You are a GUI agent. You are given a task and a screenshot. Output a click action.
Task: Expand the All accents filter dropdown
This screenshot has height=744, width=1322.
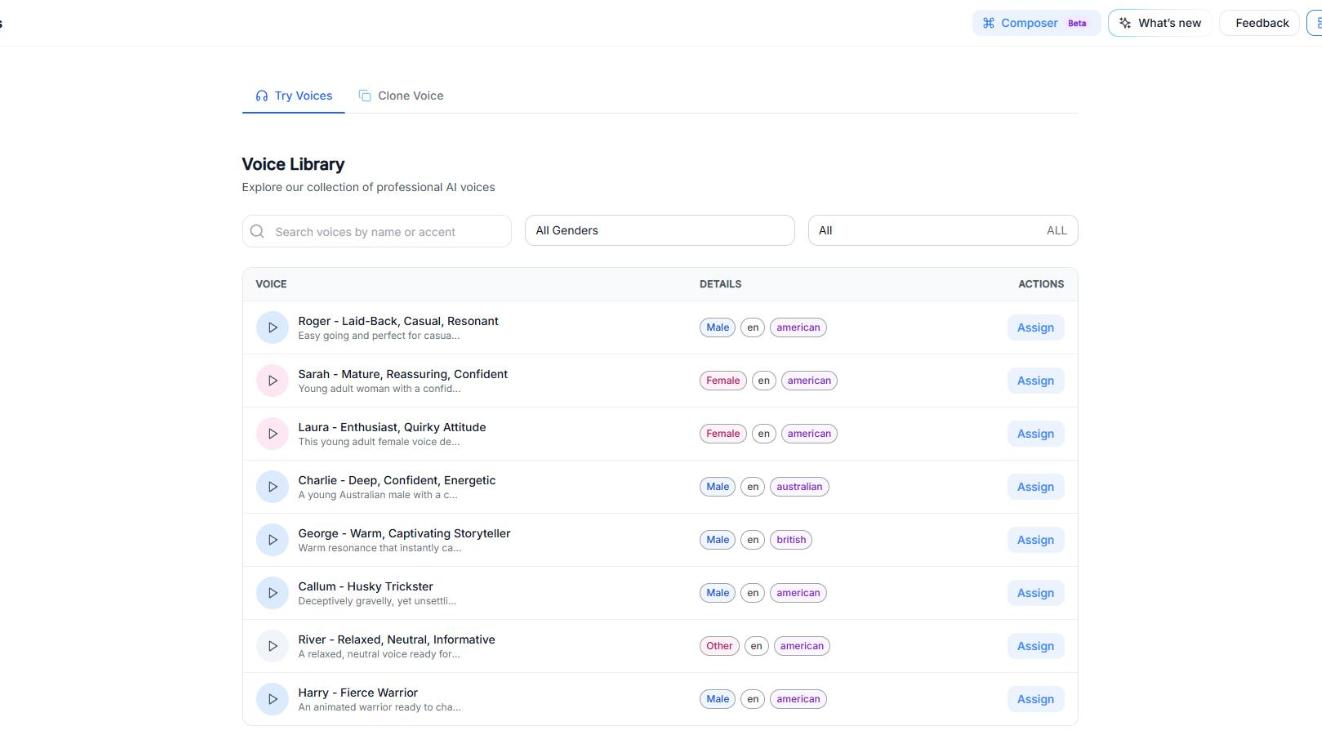click(x=943, y=231)
